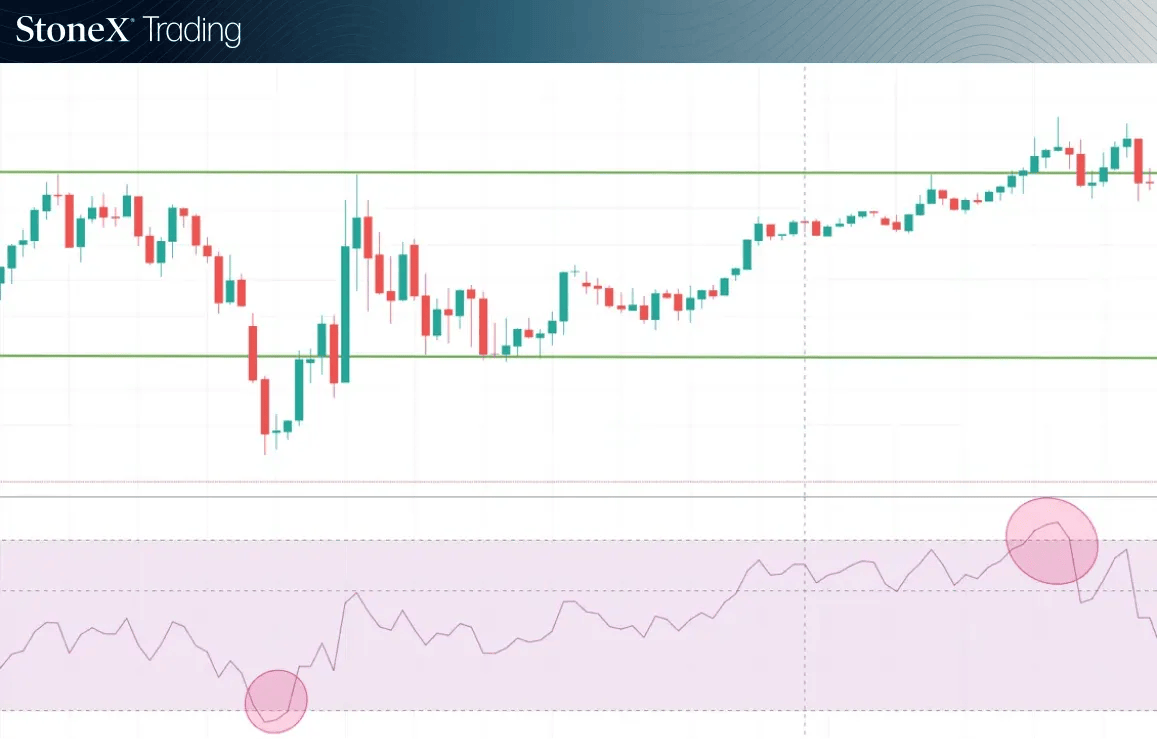Click the vertical dashed crosshair line
Image resolution: width=1157 pixels, height=739 pixels.
[804, 398]
